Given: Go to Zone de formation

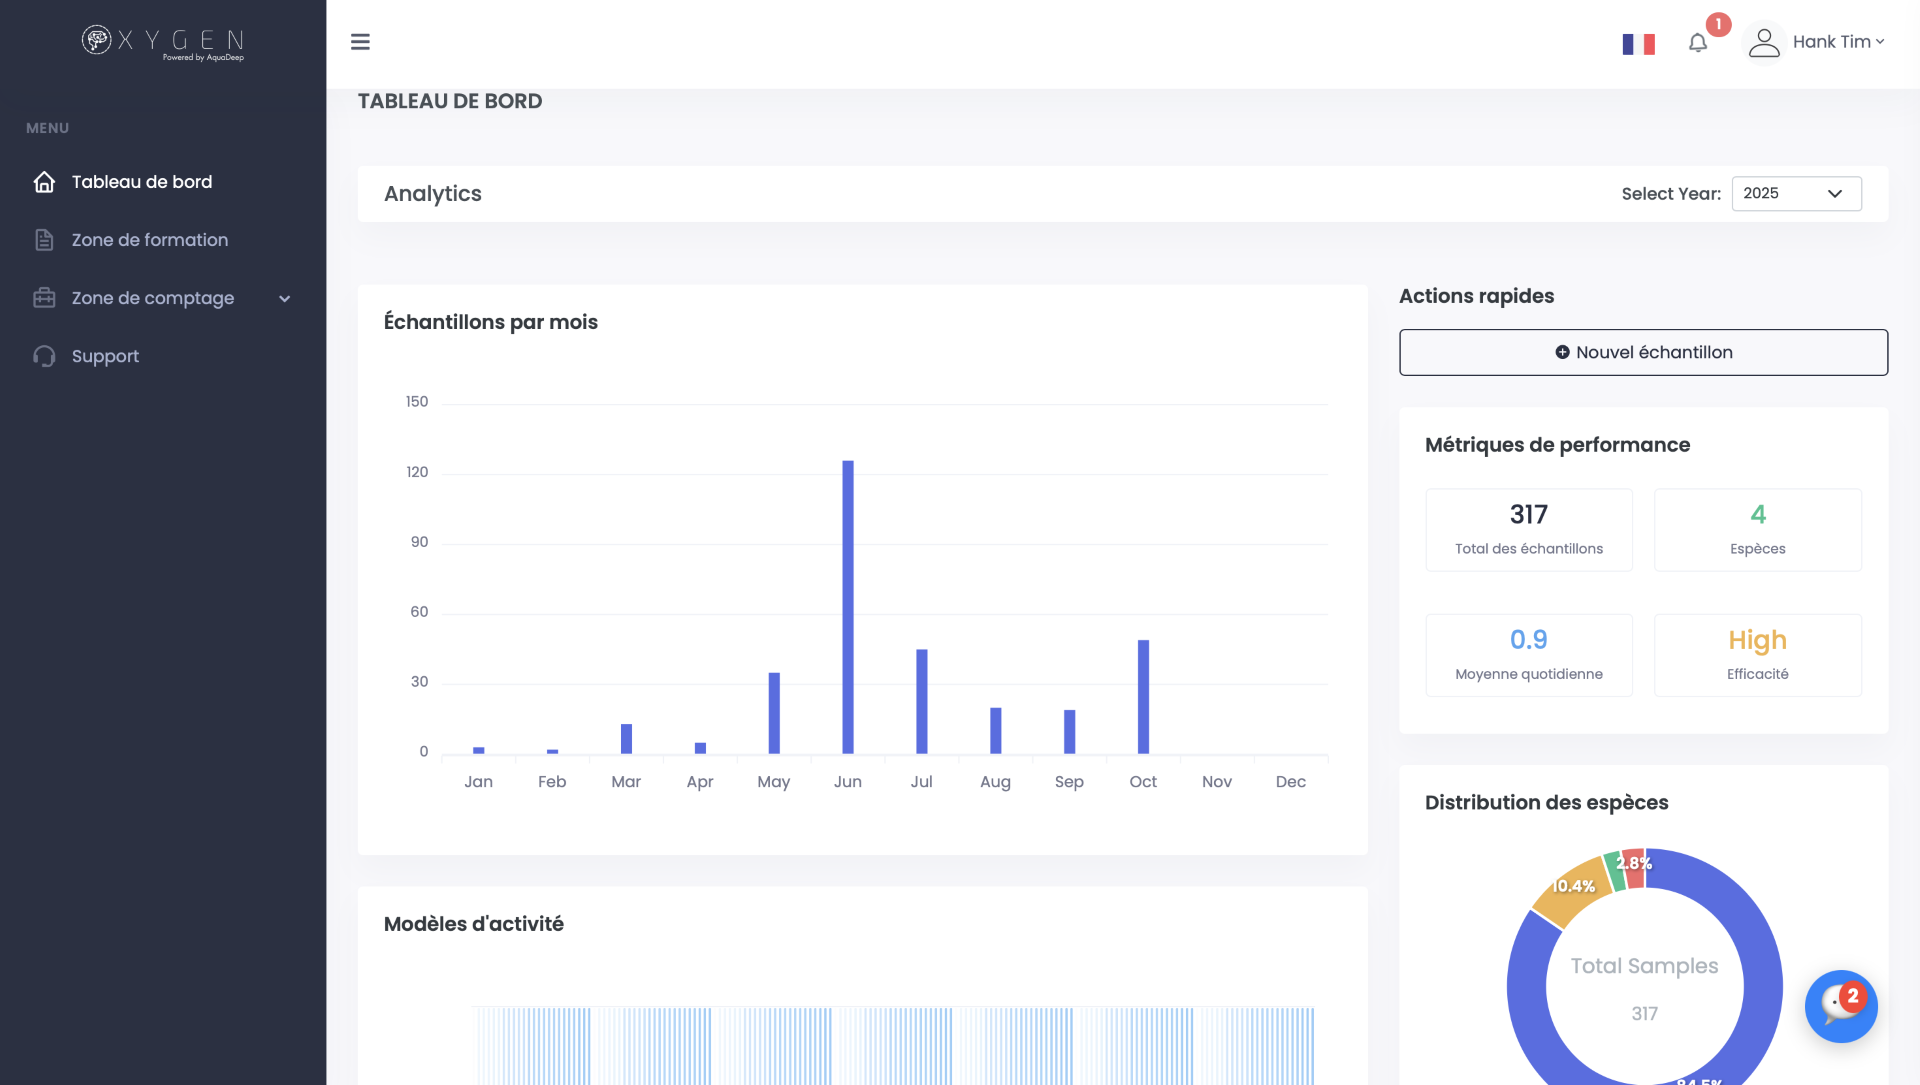Looking at the screenshot, I should coord(150,240).
